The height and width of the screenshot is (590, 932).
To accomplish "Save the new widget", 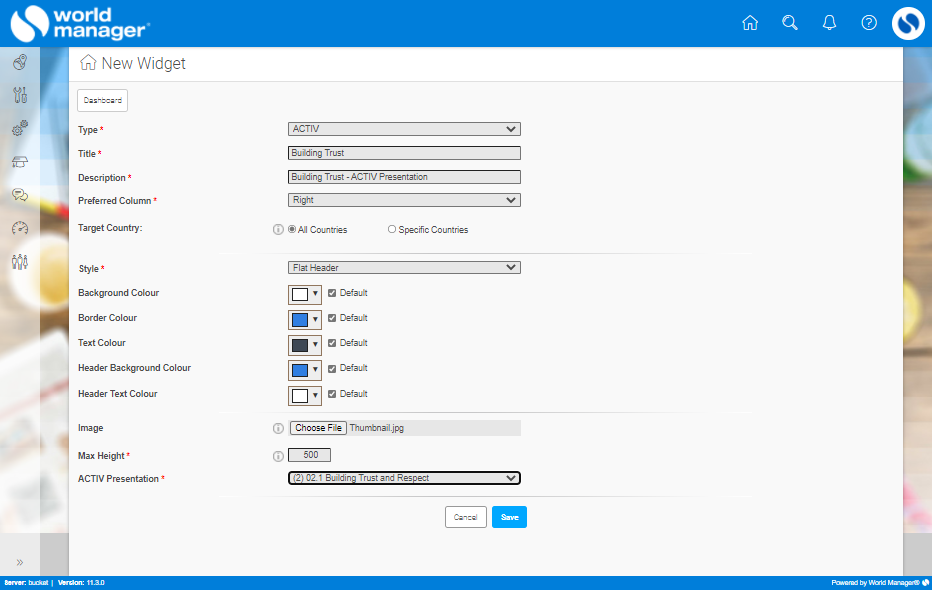I will pyautogui.click(x=509, y=516).
